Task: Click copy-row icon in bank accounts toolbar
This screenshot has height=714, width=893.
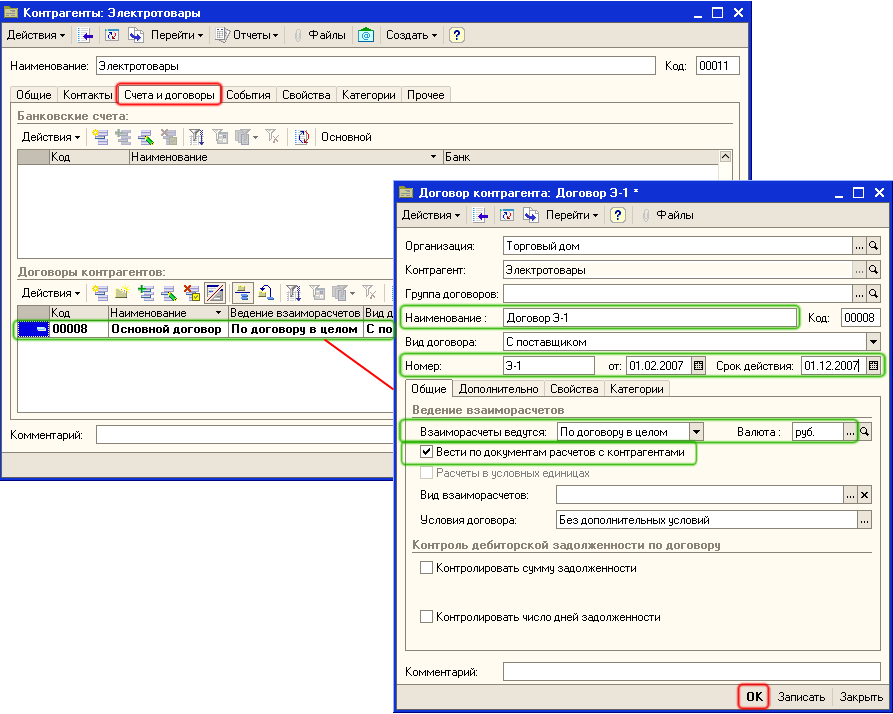Action: [x=123, y=137]
